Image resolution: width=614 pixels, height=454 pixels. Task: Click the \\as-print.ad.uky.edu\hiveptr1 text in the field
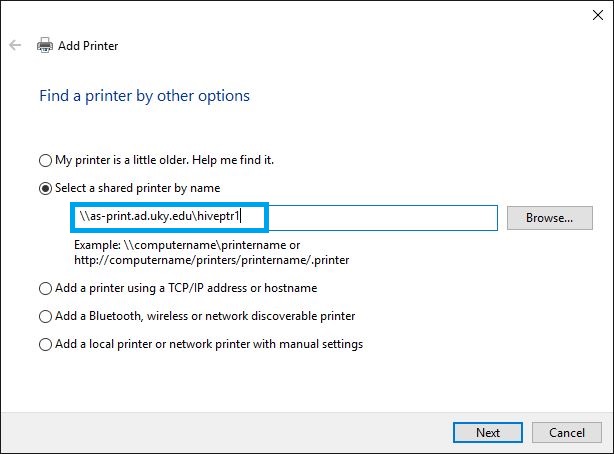click(159, 216)
